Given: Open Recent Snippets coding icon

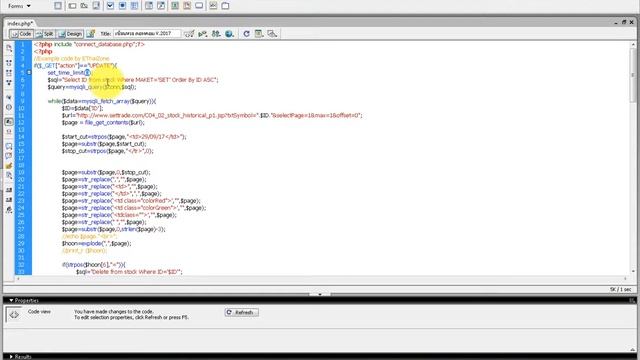Looking at the screenshot, I should 9,176.
